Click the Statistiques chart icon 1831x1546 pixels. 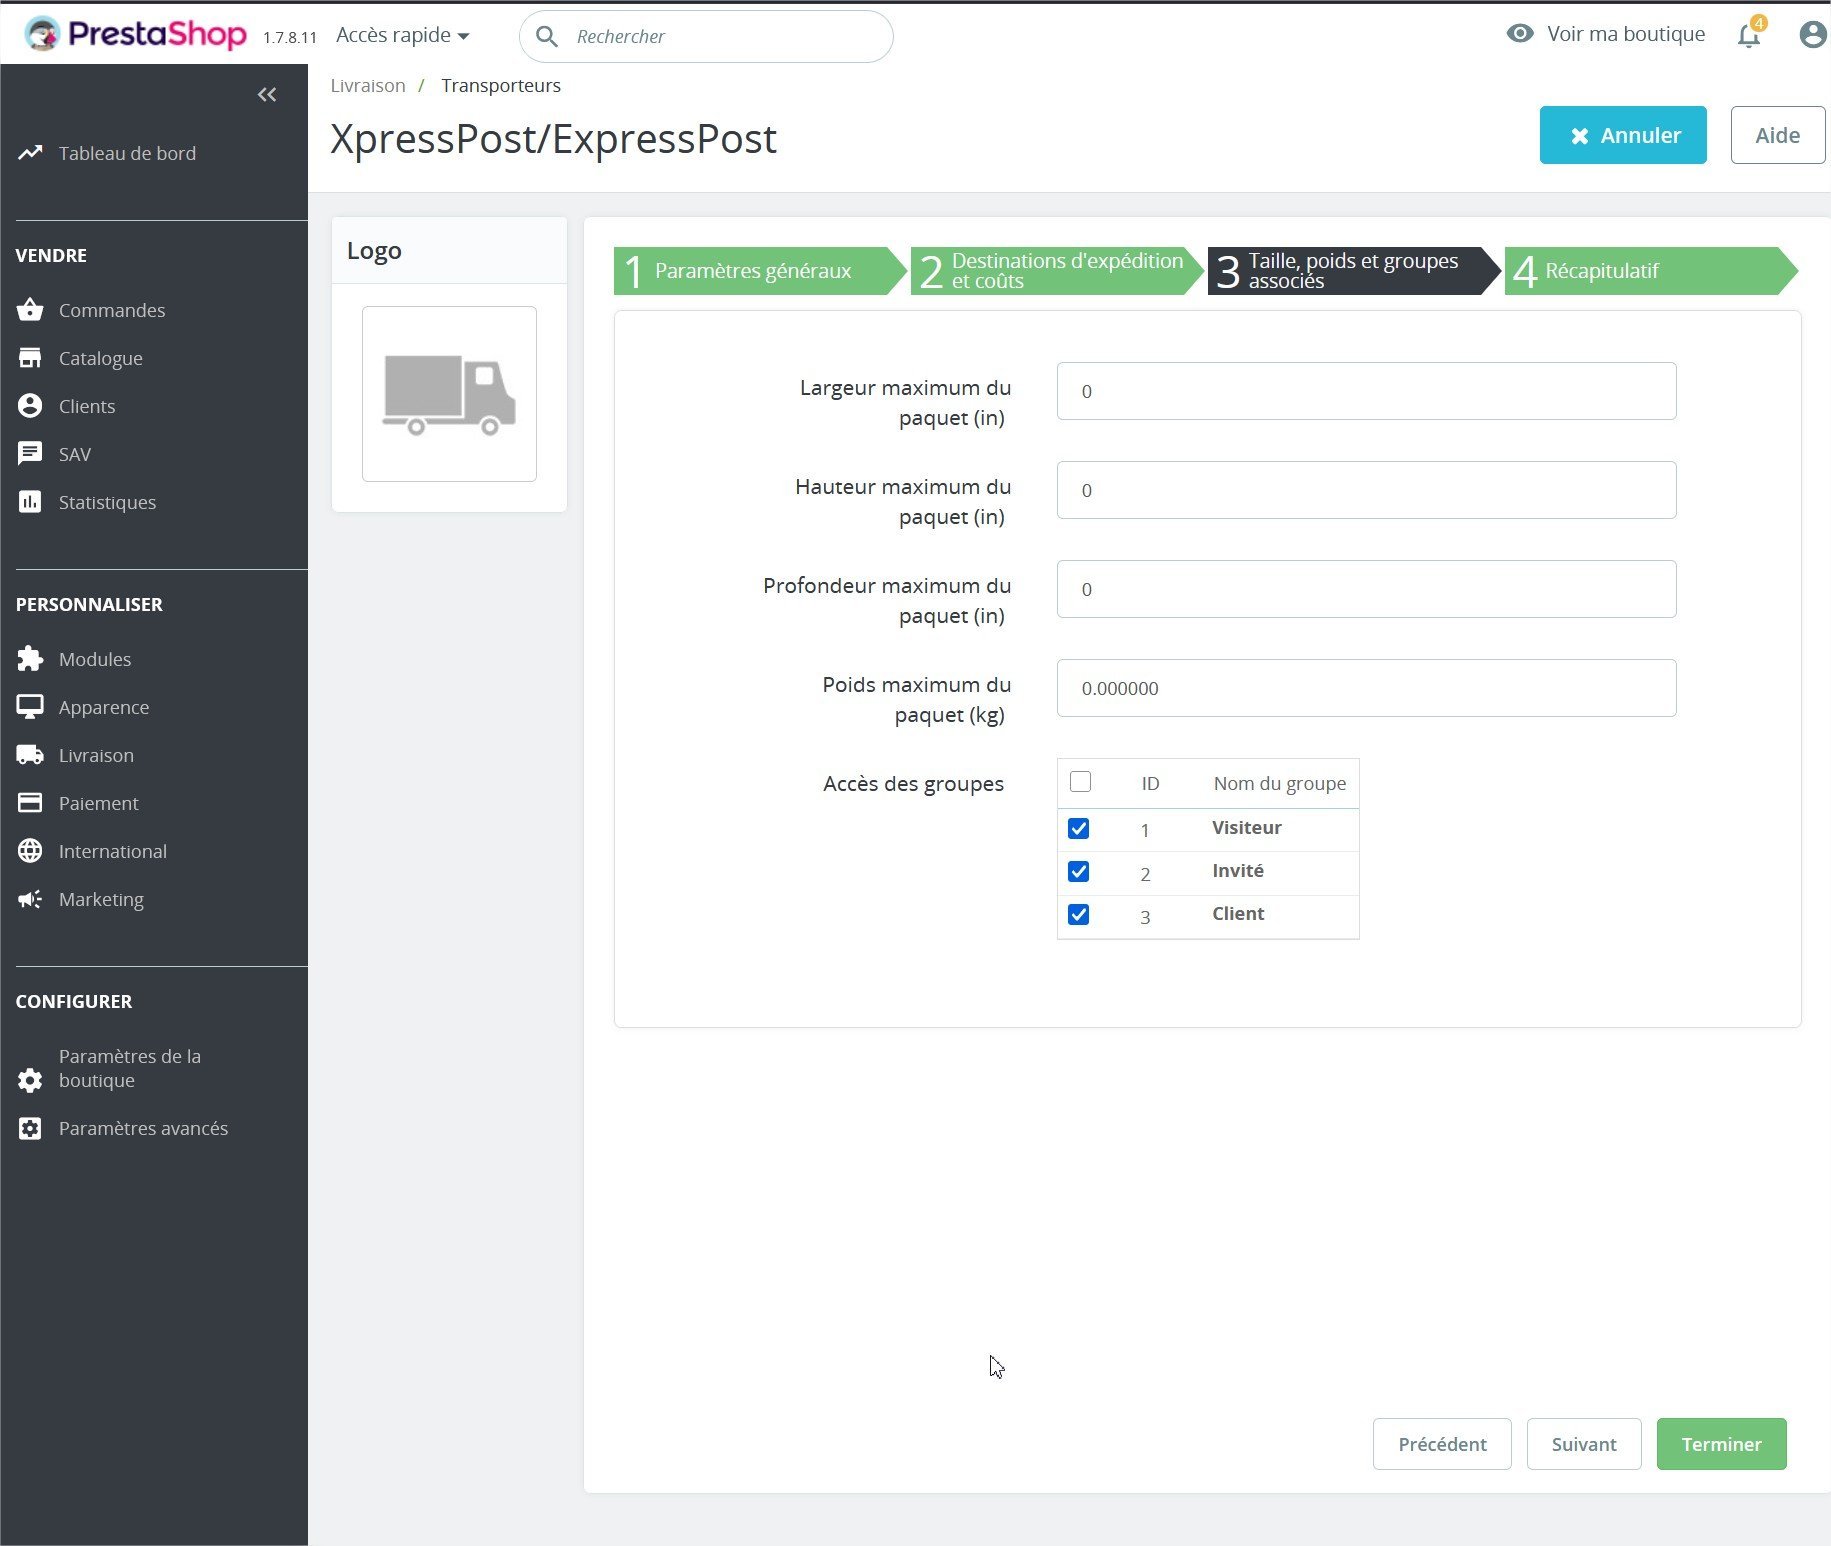tap(30, 502)
